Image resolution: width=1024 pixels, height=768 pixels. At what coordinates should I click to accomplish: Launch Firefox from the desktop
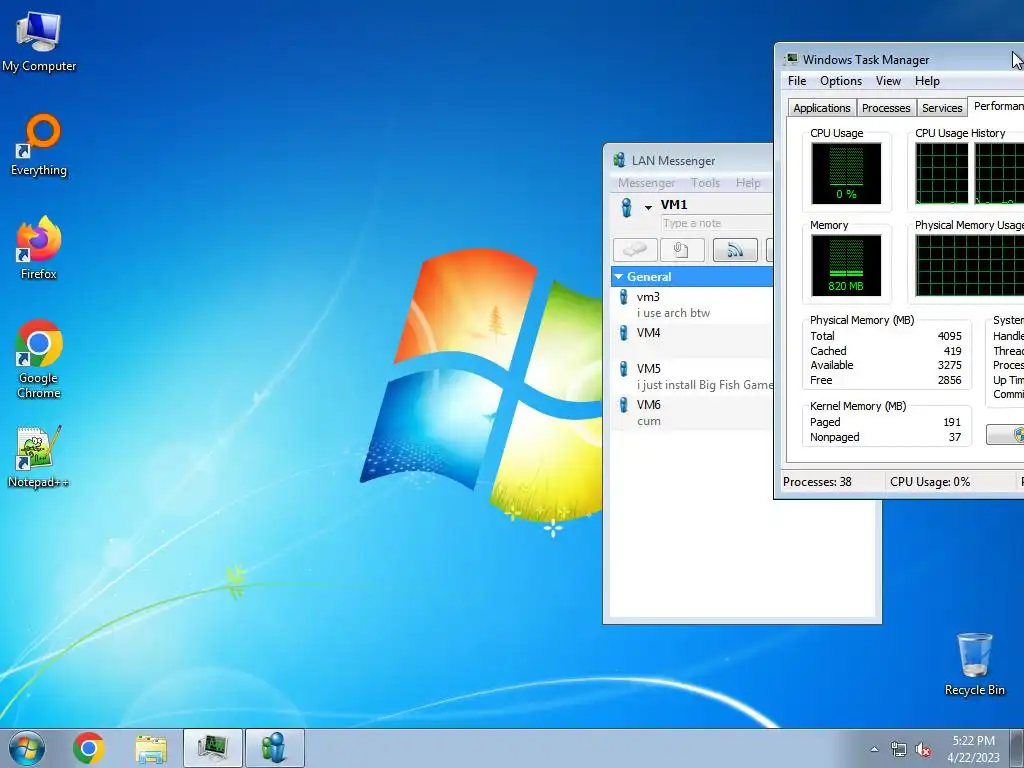[39, 248]
